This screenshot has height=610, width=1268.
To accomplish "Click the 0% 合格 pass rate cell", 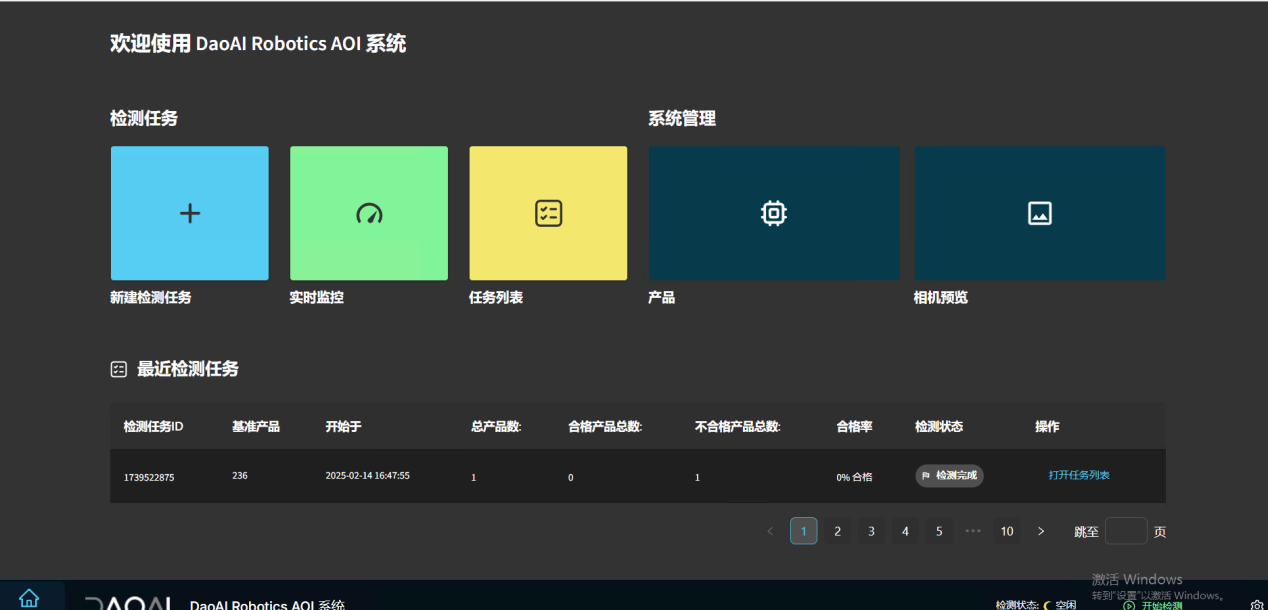I will point(854,477).
